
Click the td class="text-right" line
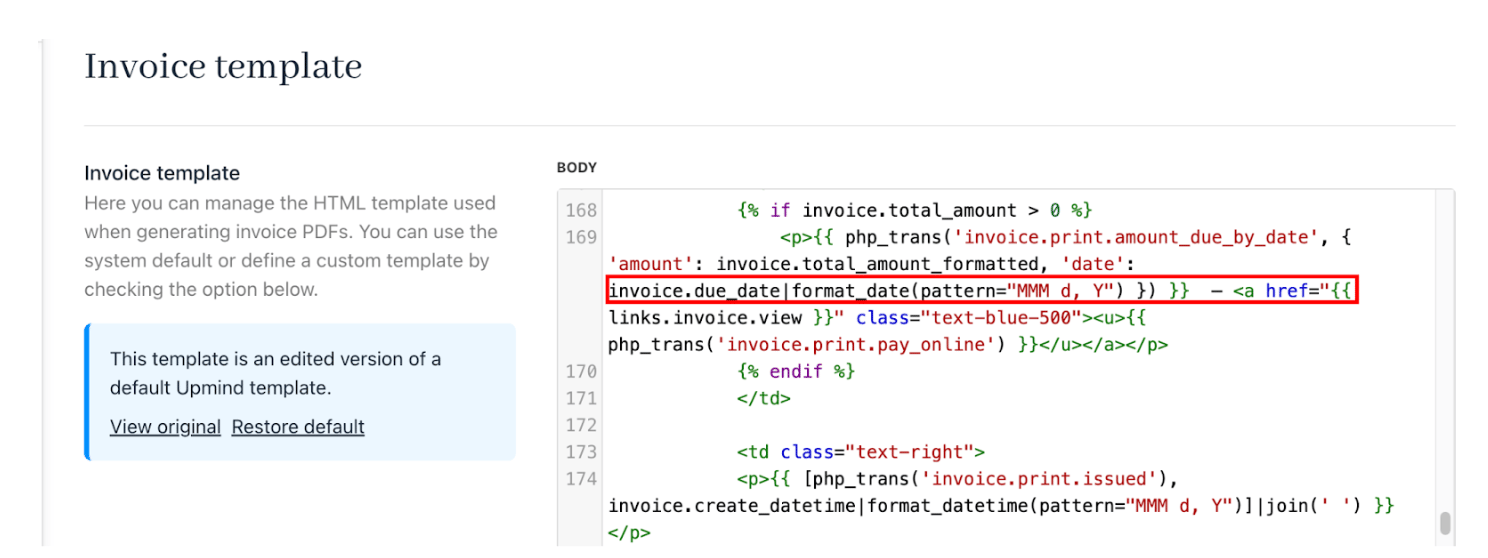[861, 452]
